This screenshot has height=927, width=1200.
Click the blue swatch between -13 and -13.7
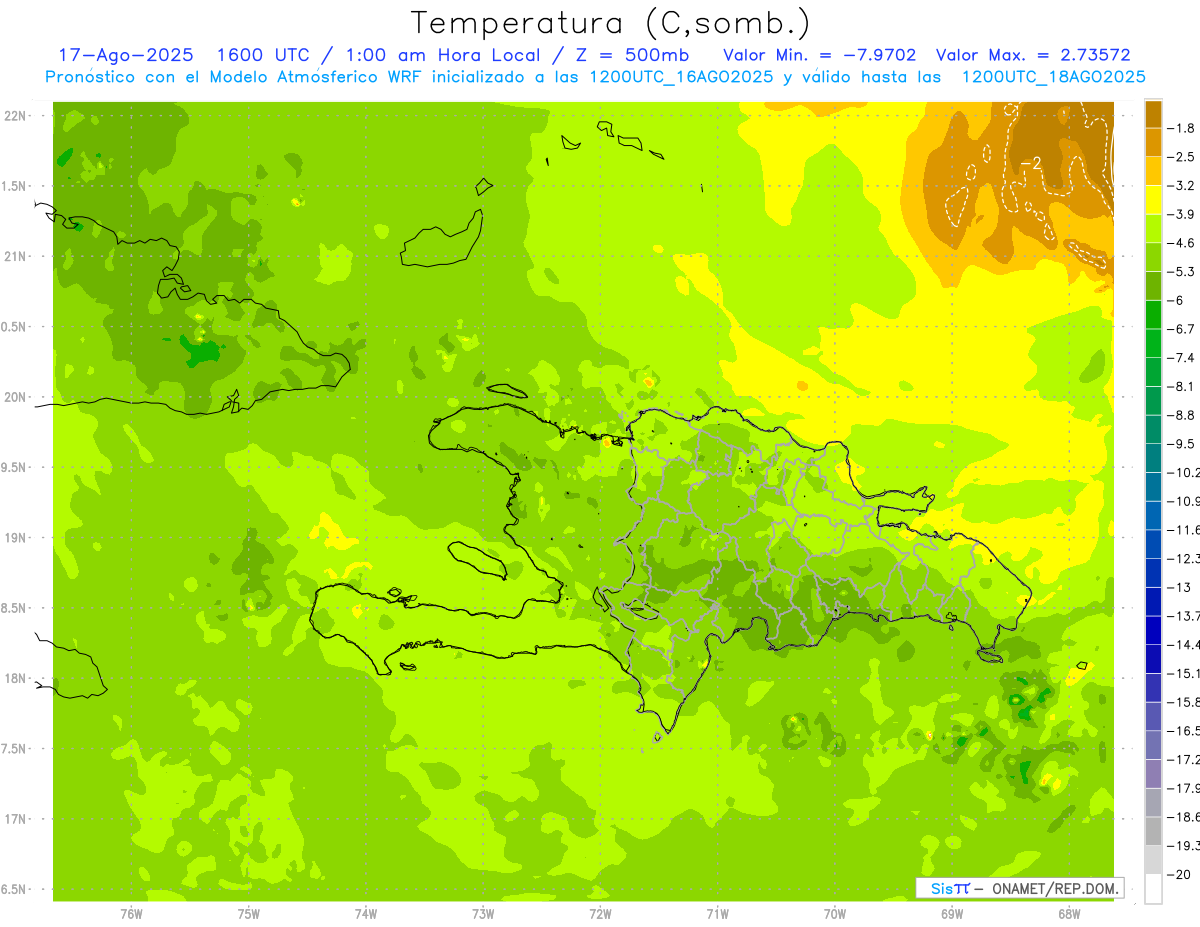[x=1153, y=601]
